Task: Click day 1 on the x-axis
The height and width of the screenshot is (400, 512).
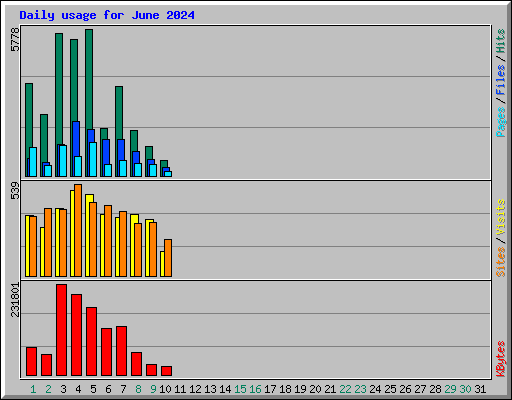Action: pyautogui.click(x=33, y=389)
